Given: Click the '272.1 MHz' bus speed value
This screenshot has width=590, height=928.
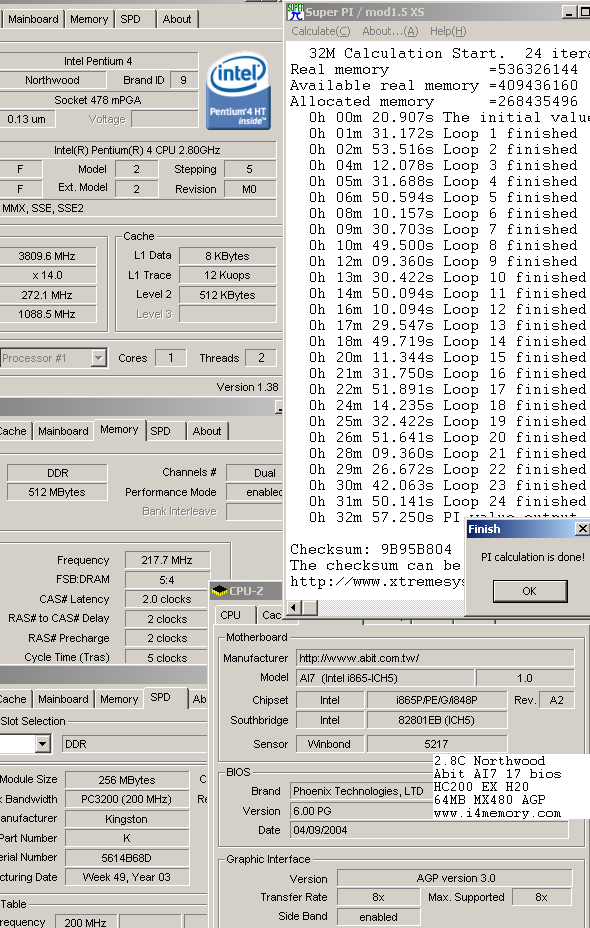Looking at the screenshot, I should pyautogui.click(x=47, y=295).
